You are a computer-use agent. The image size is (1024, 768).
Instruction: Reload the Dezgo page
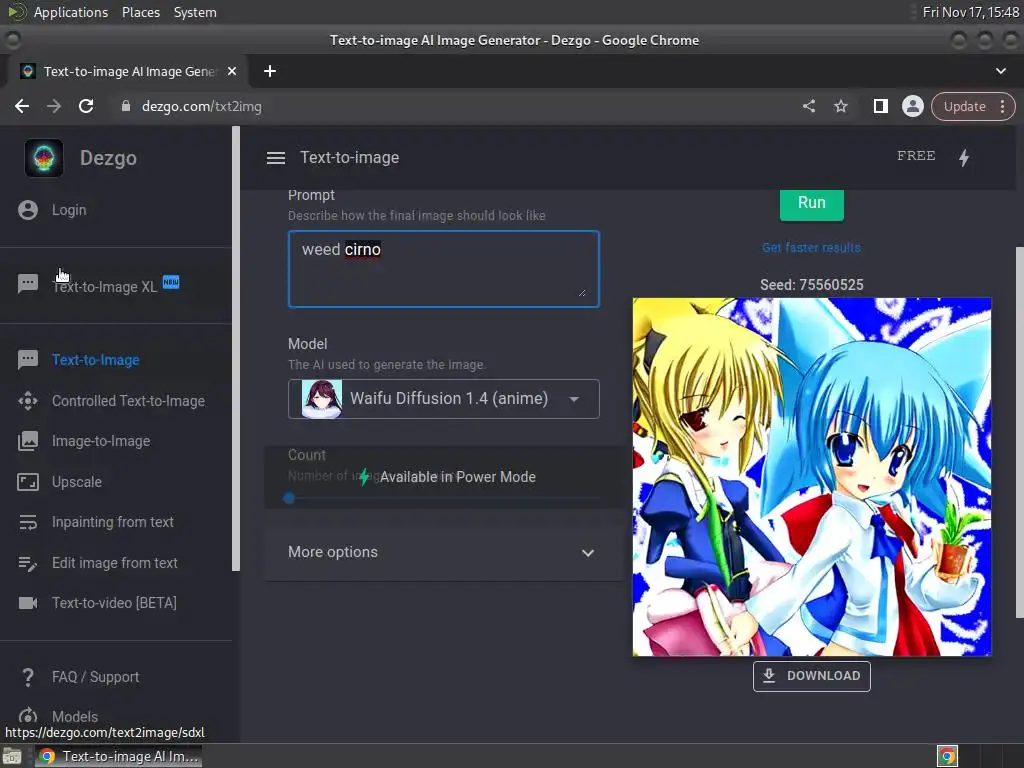(86, 106)
